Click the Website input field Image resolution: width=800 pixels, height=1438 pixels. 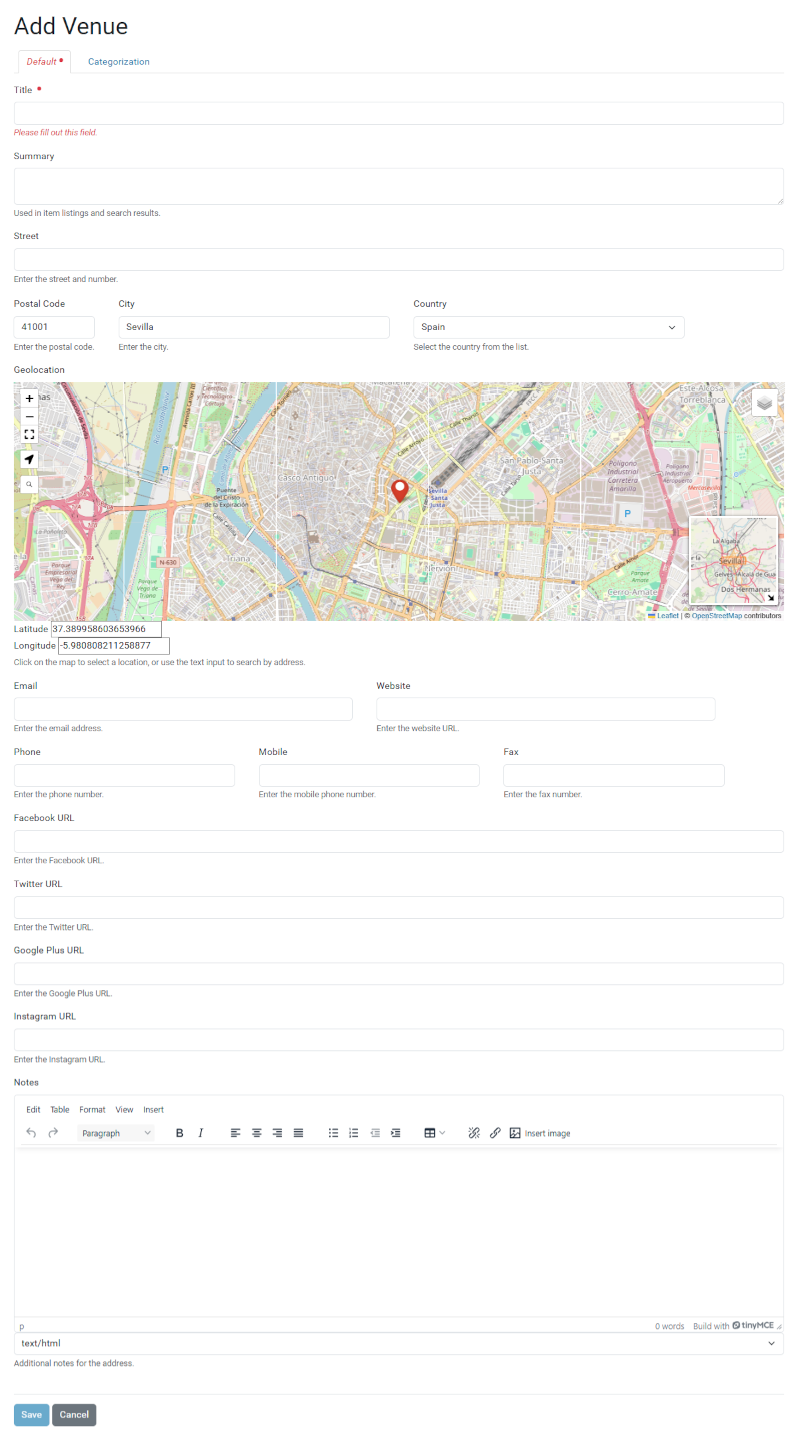[x=546, y=709]
